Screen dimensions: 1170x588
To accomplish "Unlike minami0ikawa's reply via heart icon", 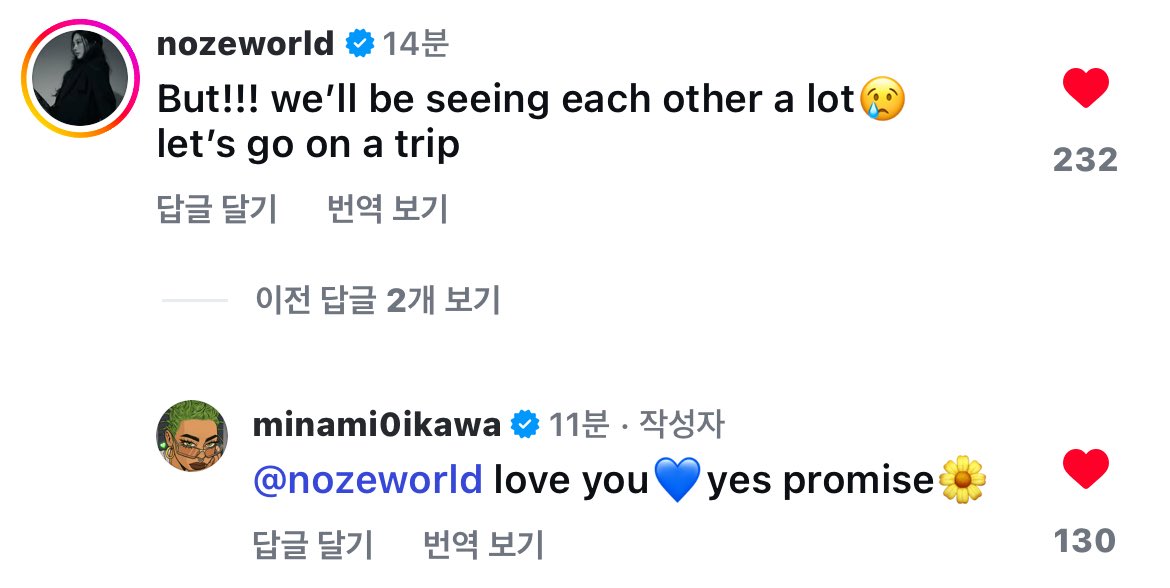I will click(1086, 469).
